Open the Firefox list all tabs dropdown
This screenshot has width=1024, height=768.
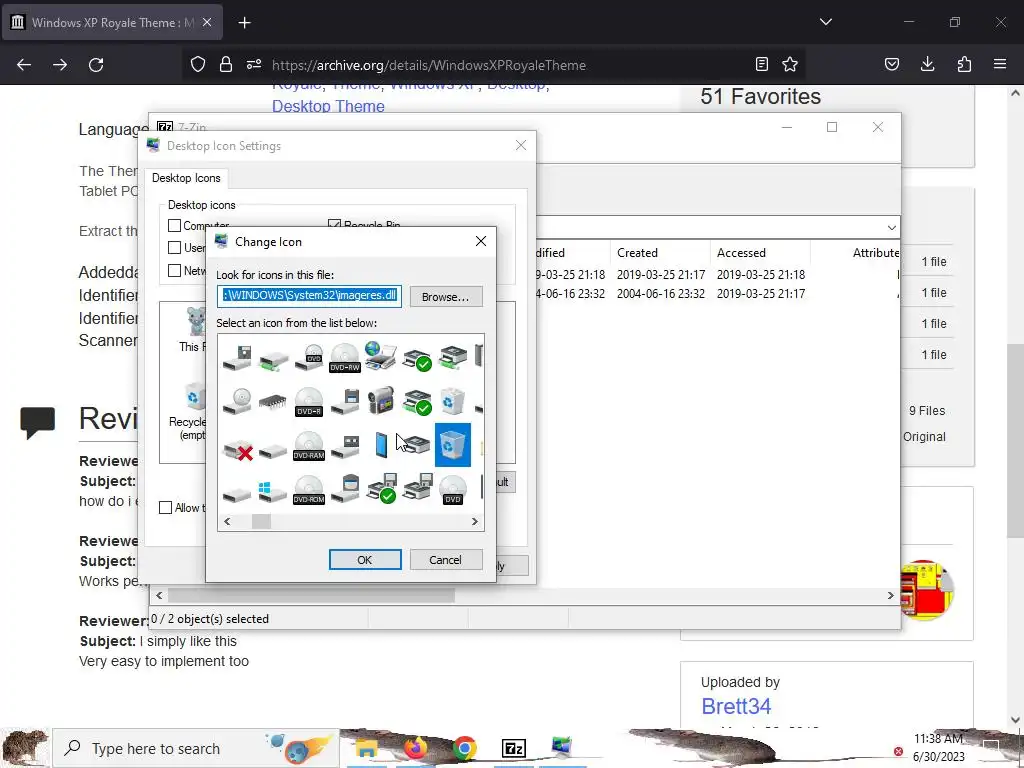[x=825, y=22]
